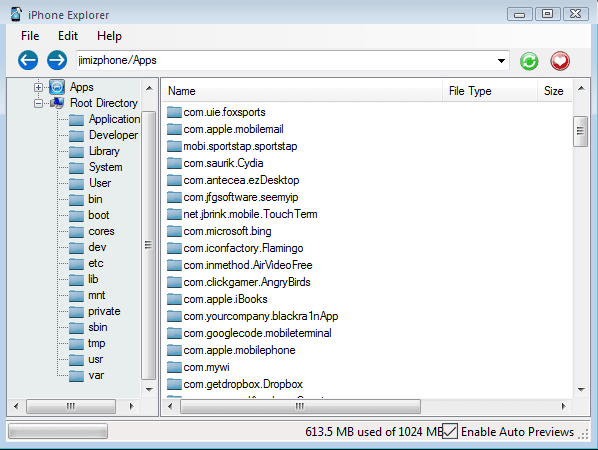Screen dimensions: 598x450
Task: Click the var folder icon in tree
Action: pos(76,376)
